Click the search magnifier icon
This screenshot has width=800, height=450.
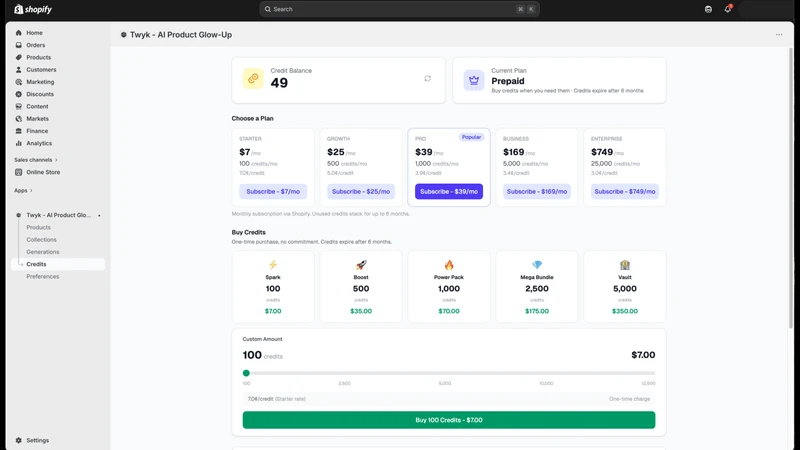[268, 9]
